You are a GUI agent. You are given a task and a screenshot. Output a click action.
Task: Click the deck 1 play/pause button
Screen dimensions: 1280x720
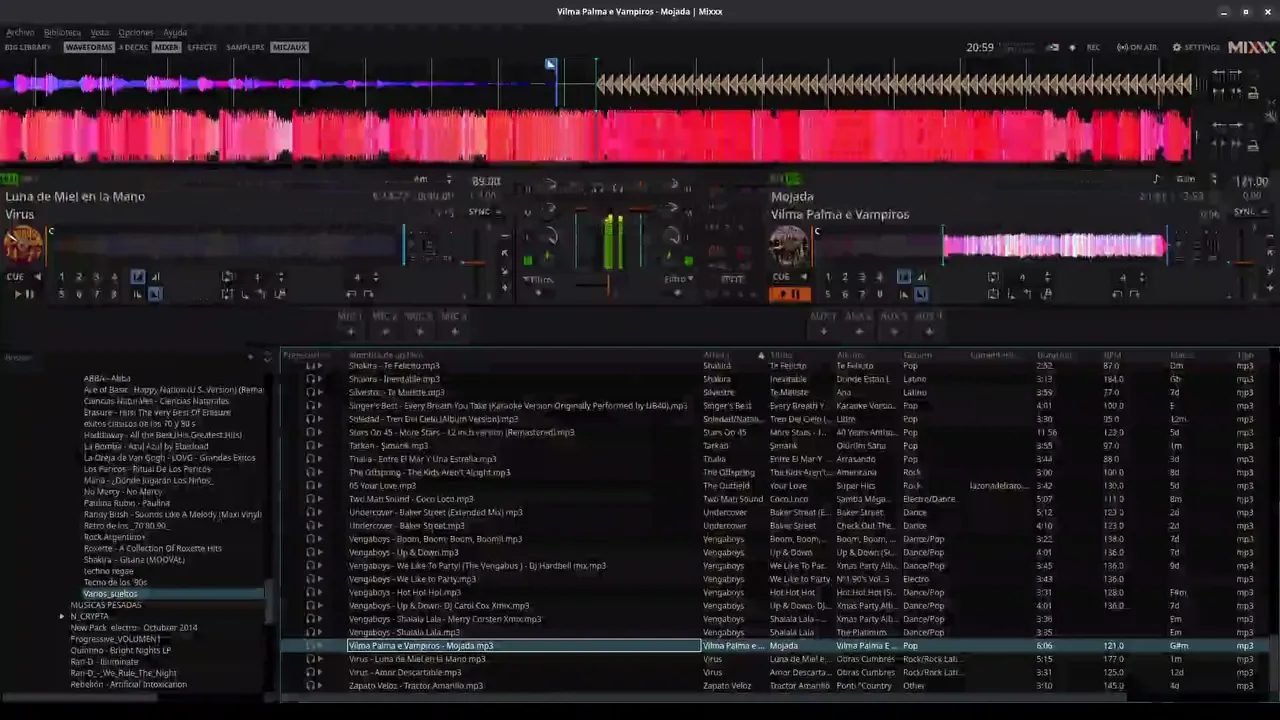[x=23, y=294]
